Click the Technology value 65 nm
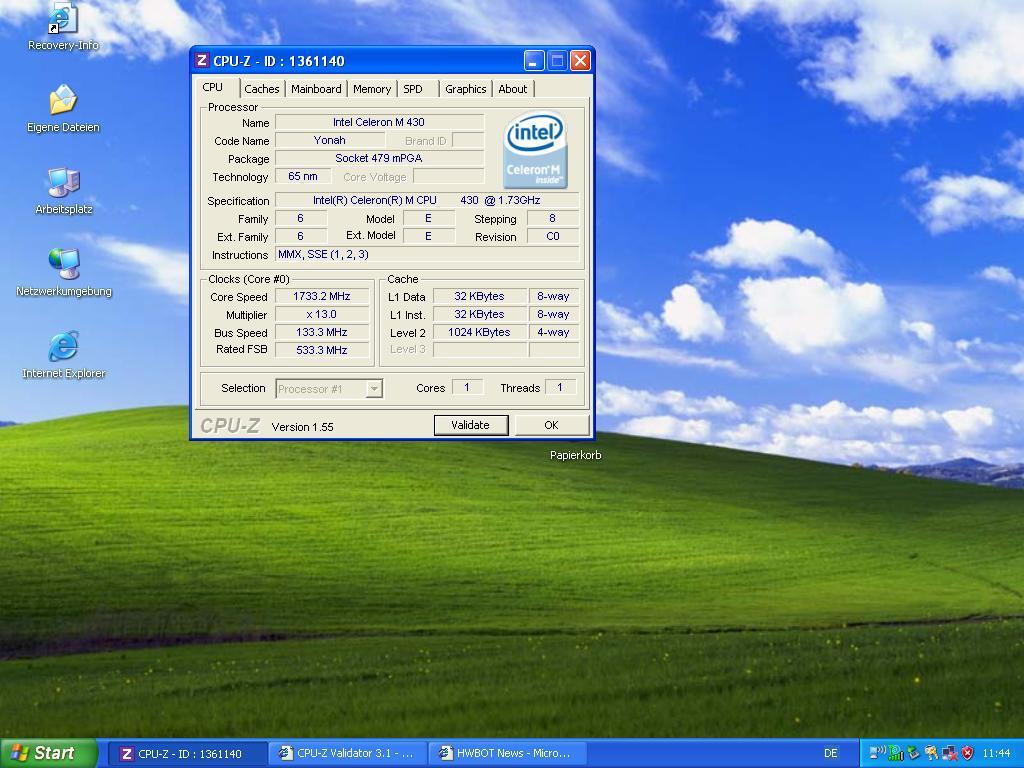 click(303, 176)
